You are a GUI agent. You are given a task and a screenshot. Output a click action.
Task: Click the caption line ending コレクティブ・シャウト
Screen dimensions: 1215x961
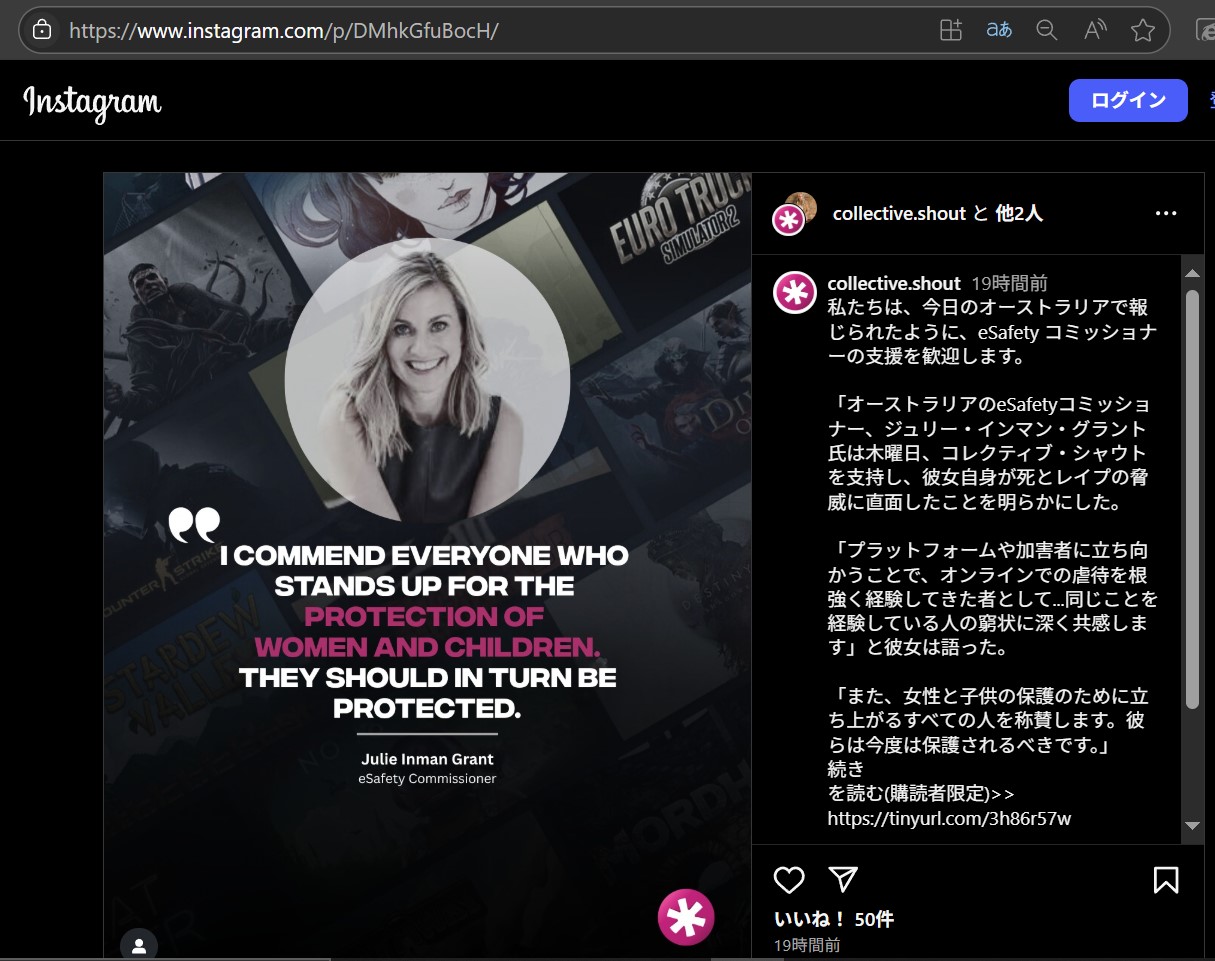pos(987,453)
